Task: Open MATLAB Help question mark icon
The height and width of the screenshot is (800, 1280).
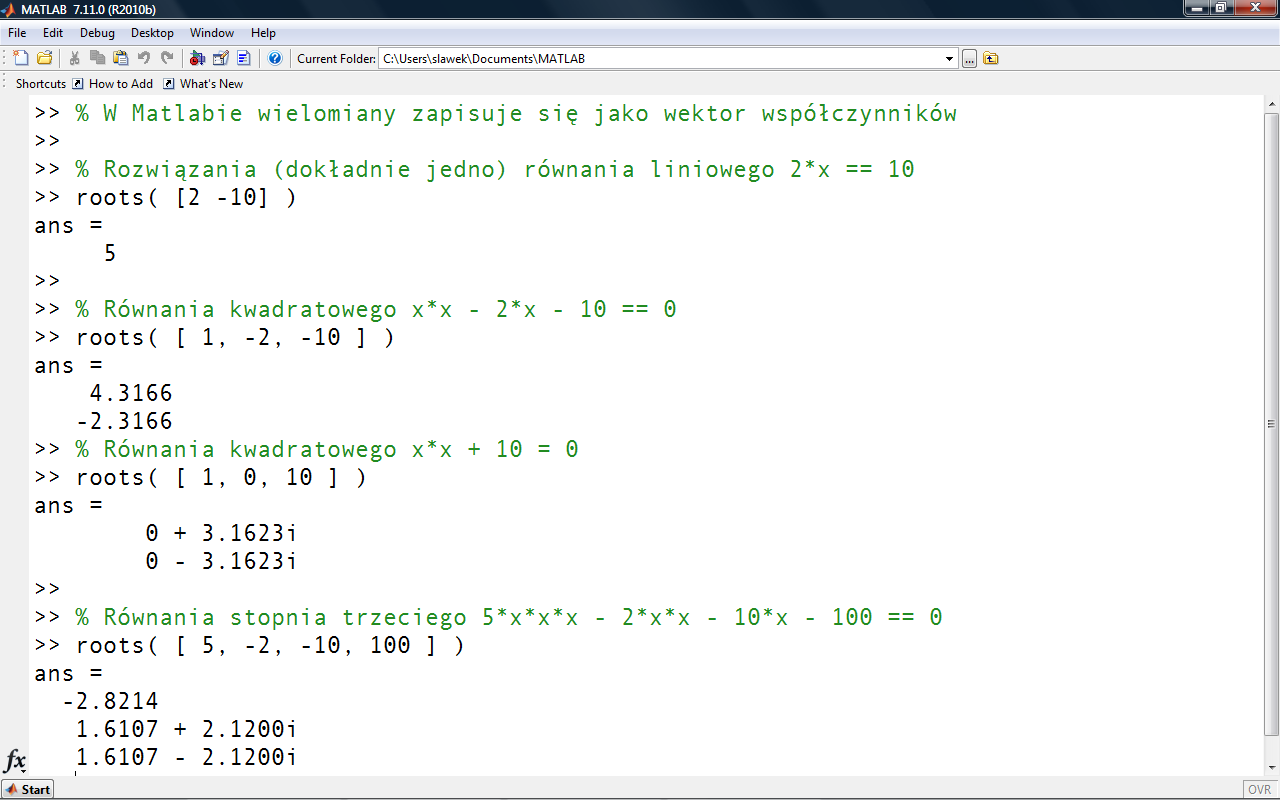Action: [x=275, y=58]
